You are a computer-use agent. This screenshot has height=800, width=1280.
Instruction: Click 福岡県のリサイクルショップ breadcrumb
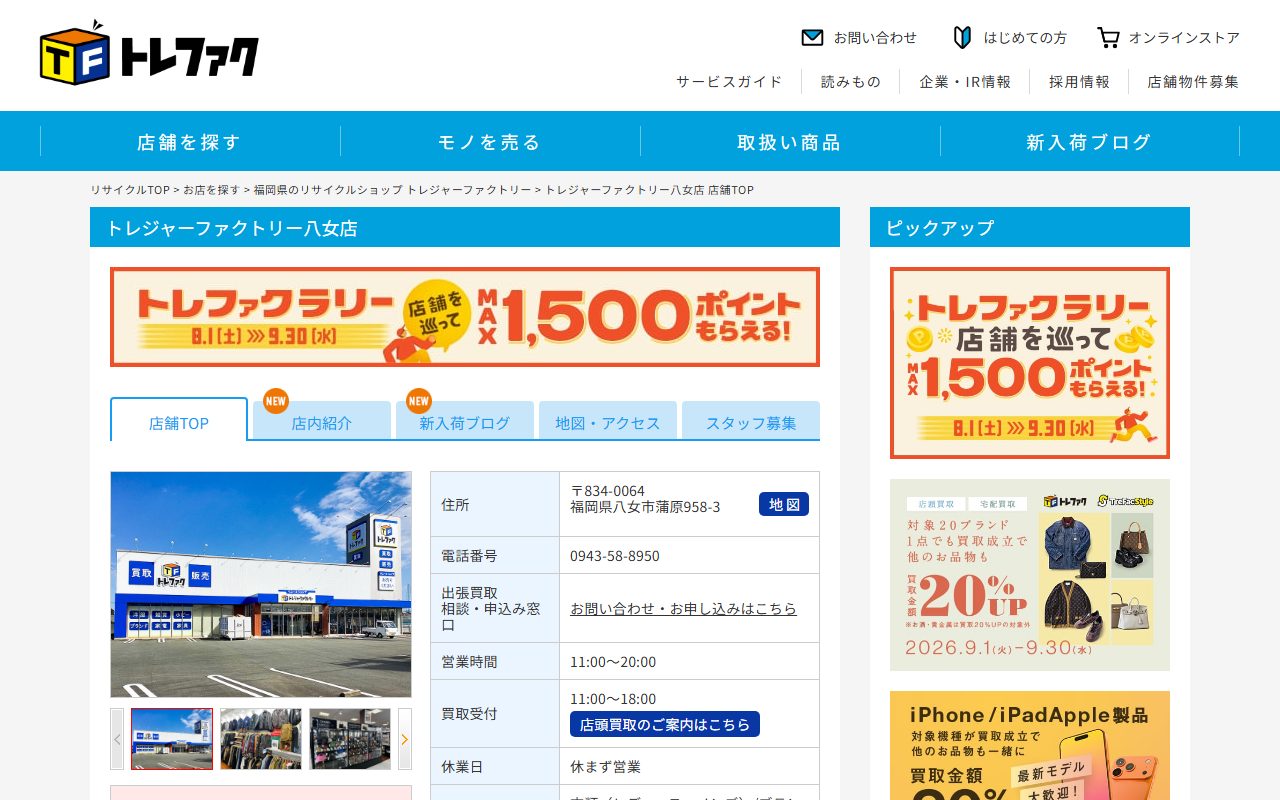tap(392, 190)
